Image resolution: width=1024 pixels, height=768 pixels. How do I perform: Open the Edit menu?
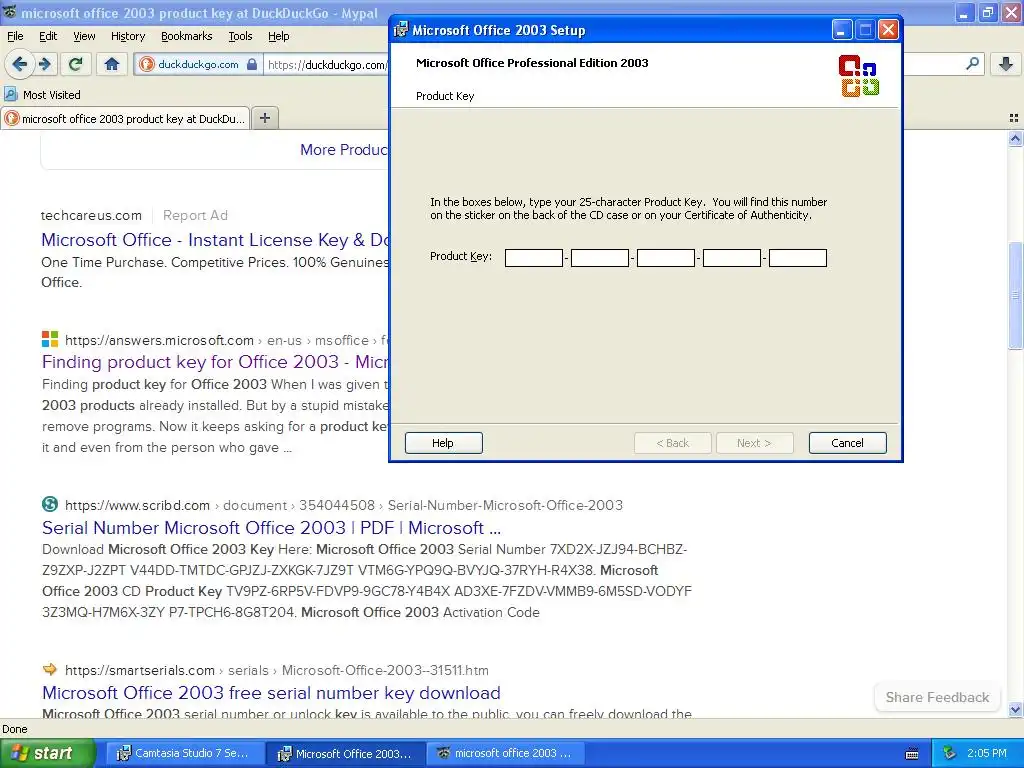pyautogui.click(x=48, y=36)
